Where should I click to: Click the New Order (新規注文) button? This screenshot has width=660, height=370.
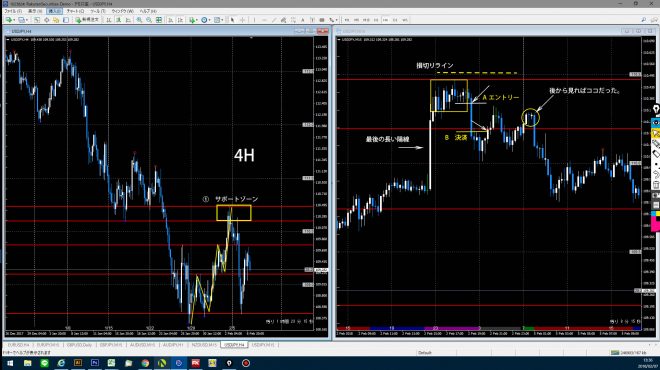coord(88,20)
